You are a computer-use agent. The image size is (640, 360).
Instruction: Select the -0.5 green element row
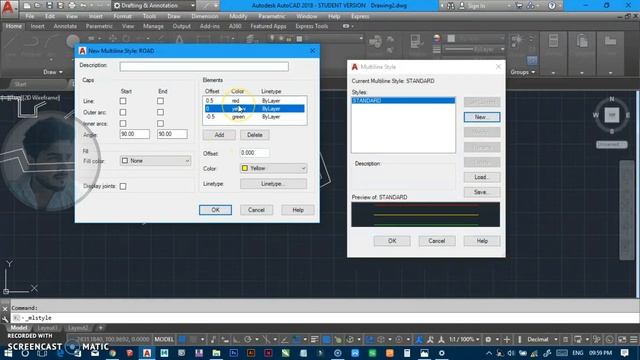(255, 117)
